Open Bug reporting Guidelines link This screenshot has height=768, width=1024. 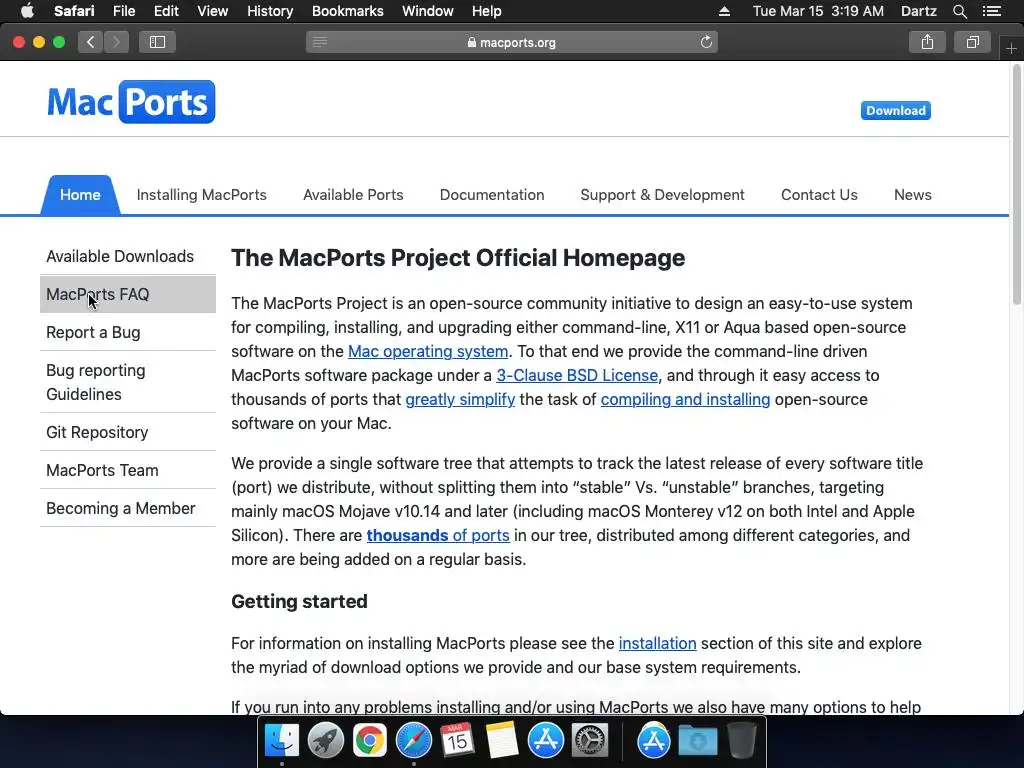coord(128,382)
